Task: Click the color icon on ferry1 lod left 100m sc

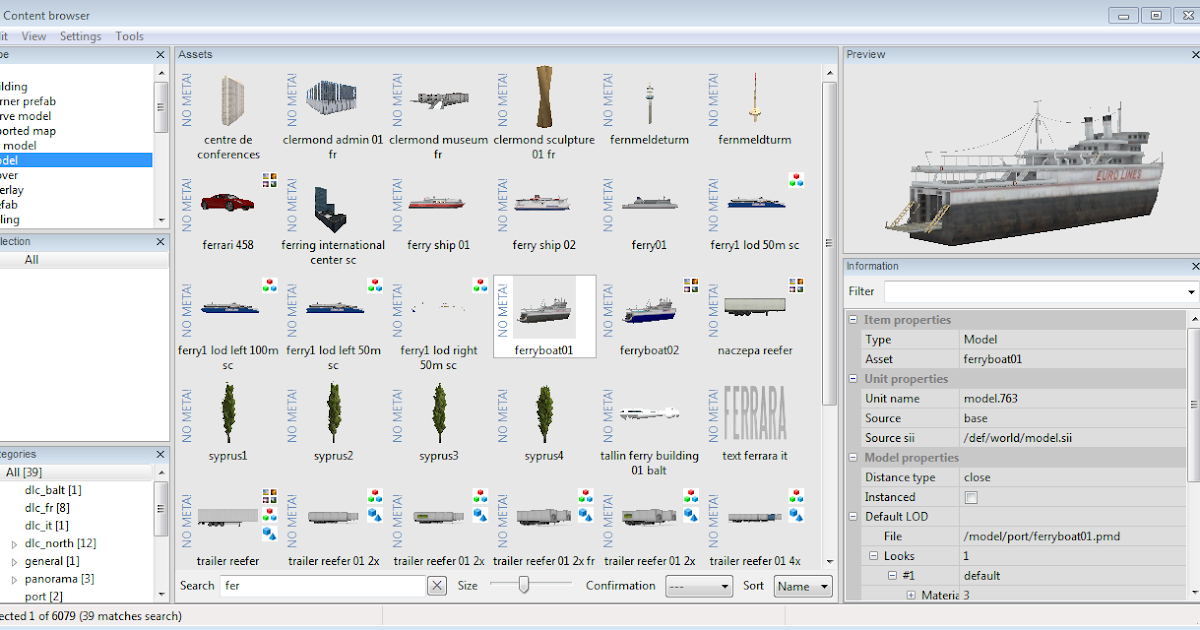Action: [268, 284]
